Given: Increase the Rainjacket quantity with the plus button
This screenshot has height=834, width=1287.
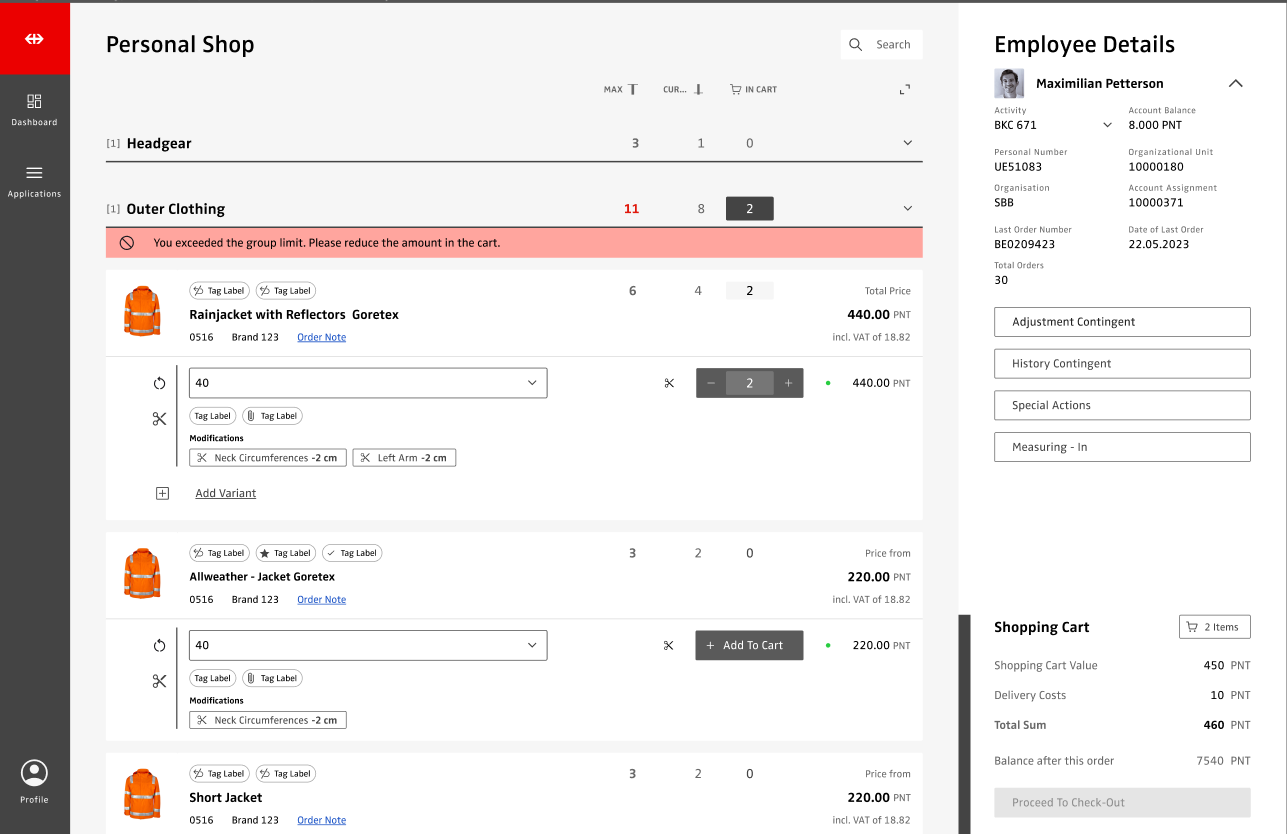Looking at the screenshot, I should click(788, 383).
